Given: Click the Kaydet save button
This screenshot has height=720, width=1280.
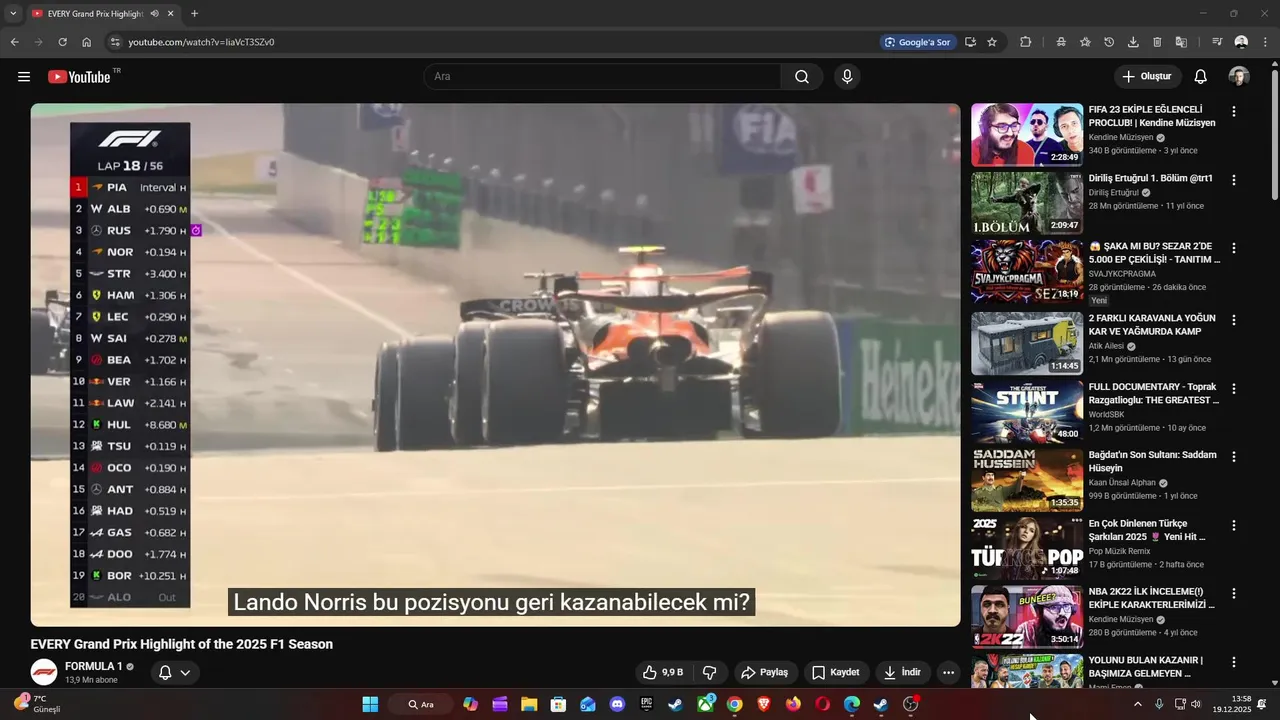Looking at the screenshot, I should [835, 672].
